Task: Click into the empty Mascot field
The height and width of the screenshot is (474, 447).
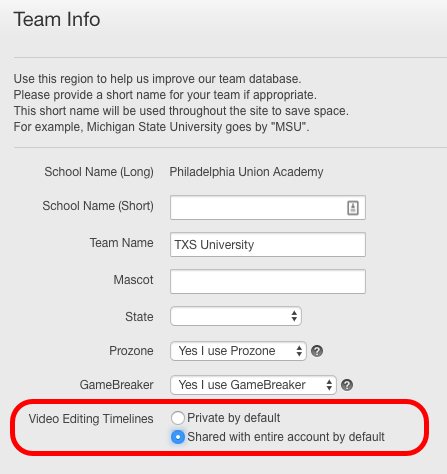Action: [268, 282]
